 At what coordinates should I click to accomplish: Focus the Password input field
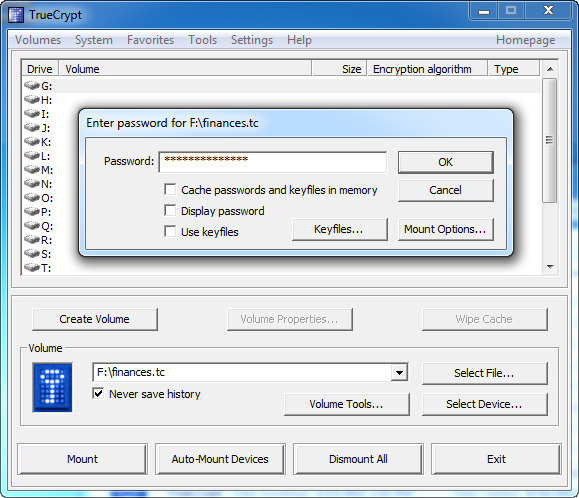tap(273, 162)
